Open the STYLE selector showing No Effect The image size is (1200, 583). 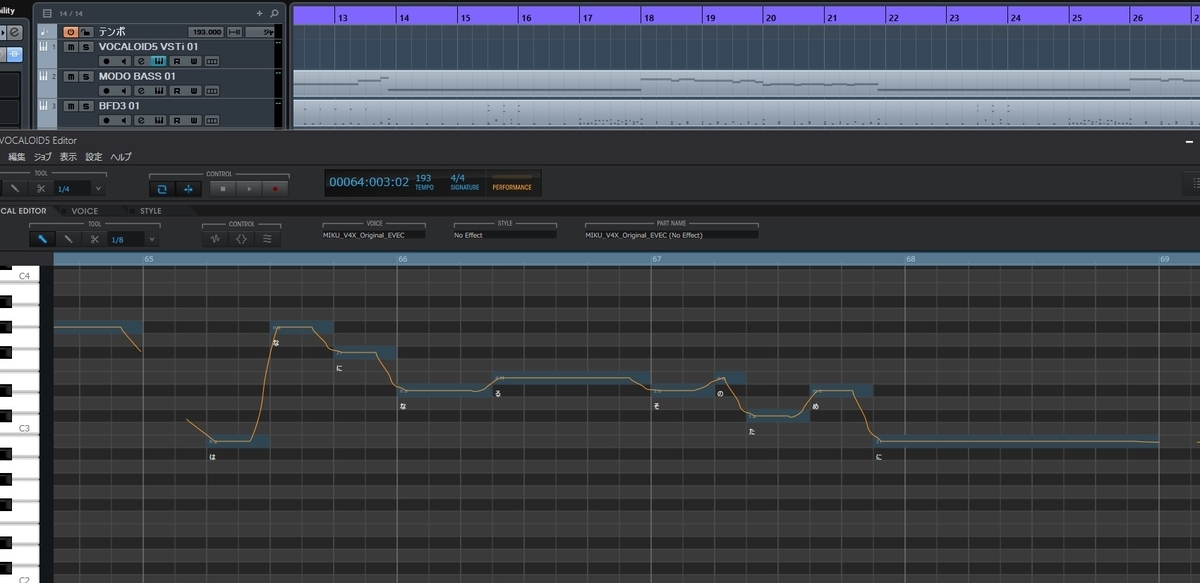(505, 235)
